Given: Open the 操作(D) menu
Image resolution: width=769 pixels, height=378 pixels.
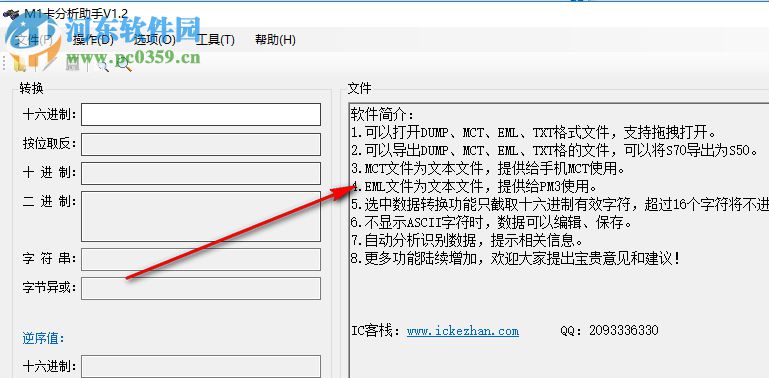Looking at the screenshot, I should coord(93,40).
